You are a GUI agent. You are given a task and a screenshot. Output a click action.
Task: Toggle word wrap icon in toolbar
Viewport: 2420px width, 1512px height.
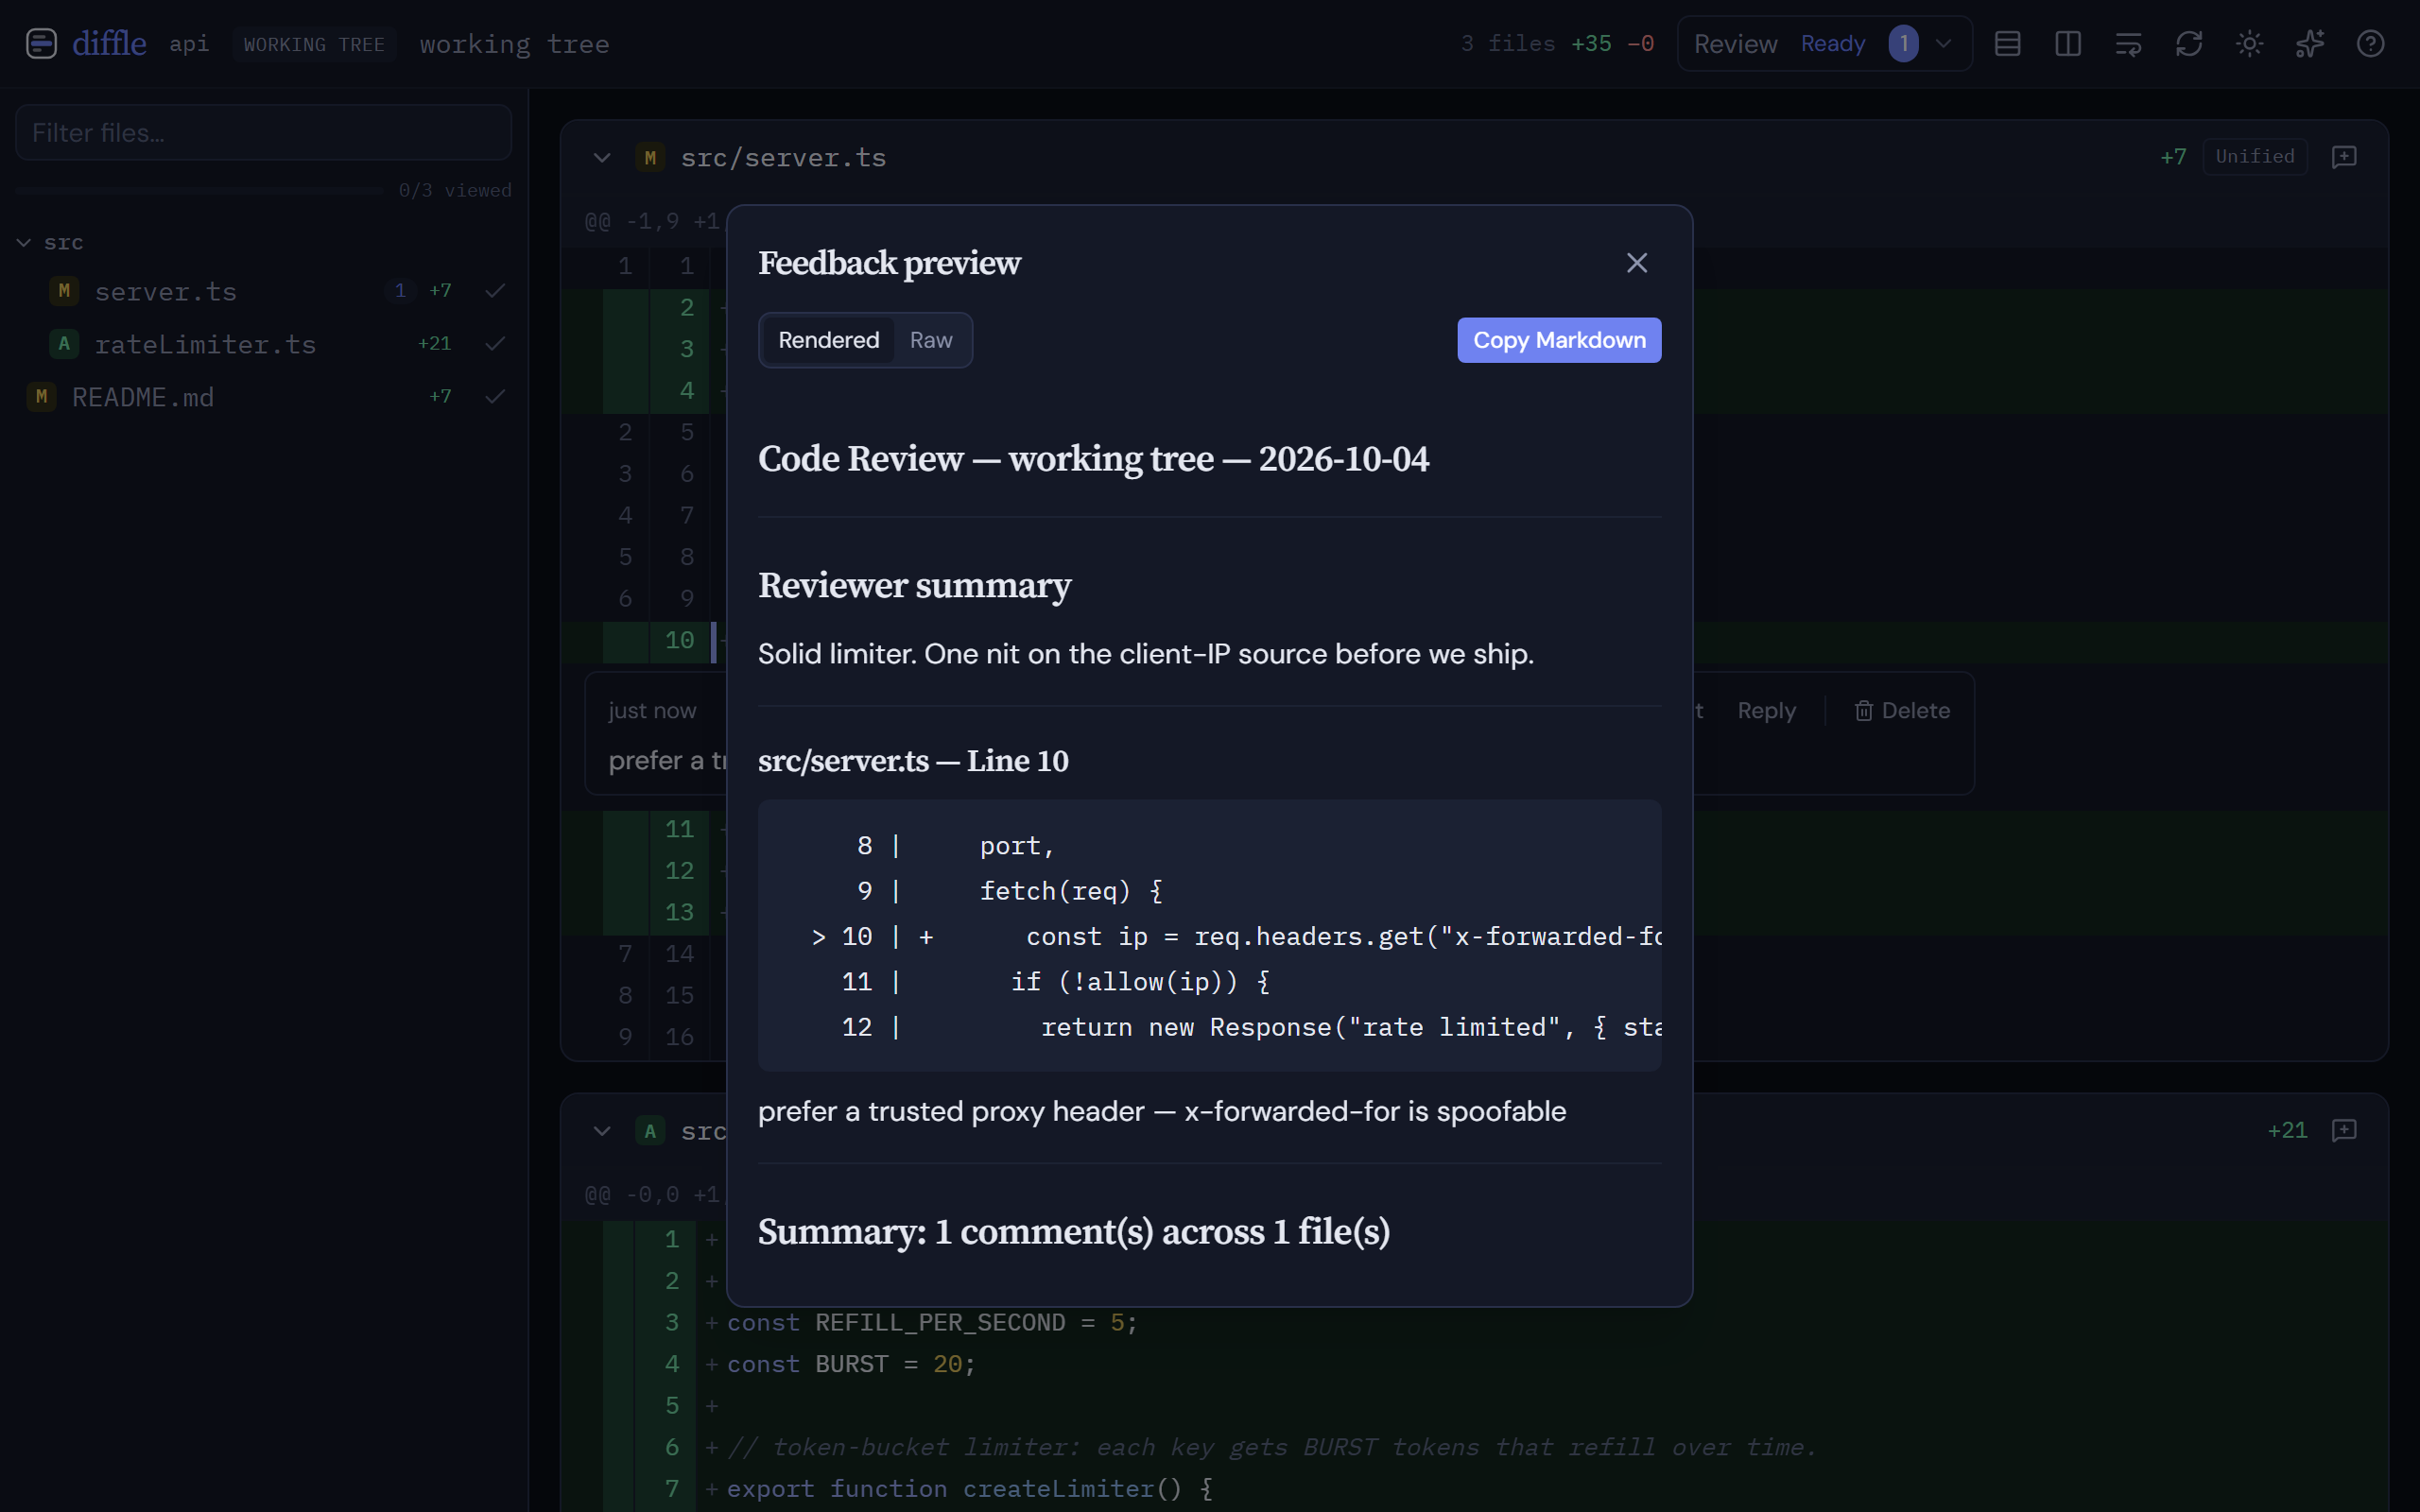point(2128,43)
